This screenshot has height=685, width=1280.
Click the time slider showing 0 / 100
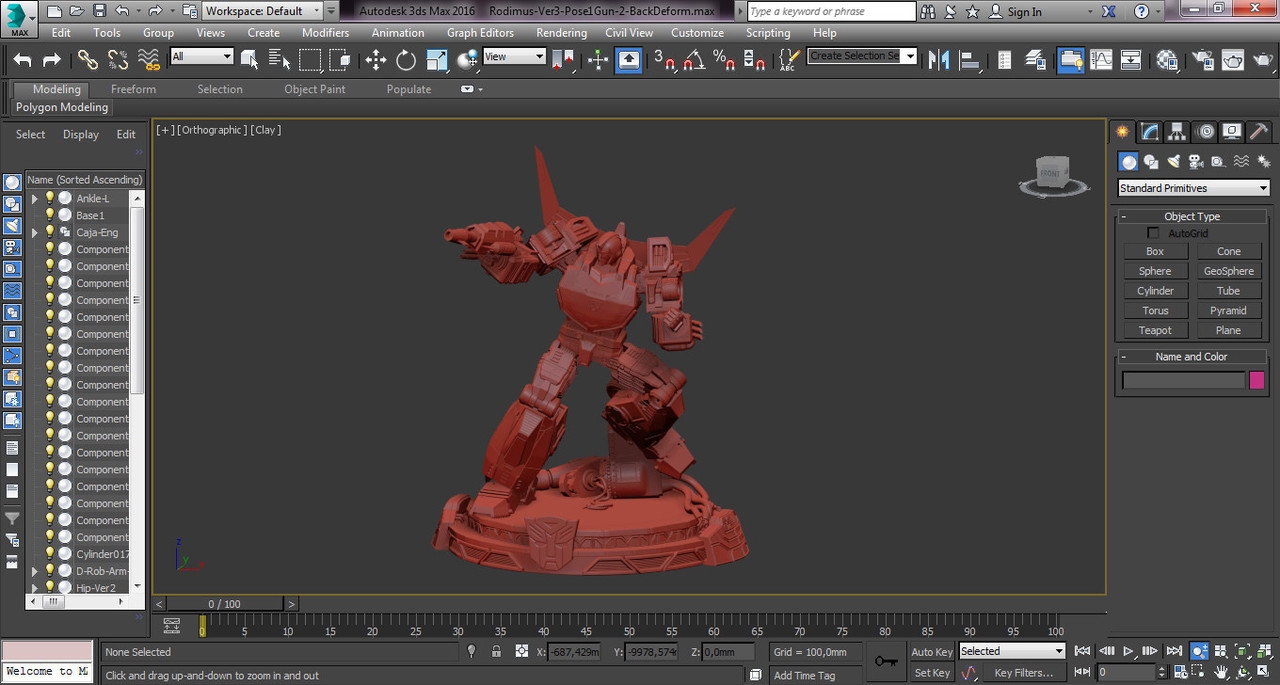pos(225,604)
